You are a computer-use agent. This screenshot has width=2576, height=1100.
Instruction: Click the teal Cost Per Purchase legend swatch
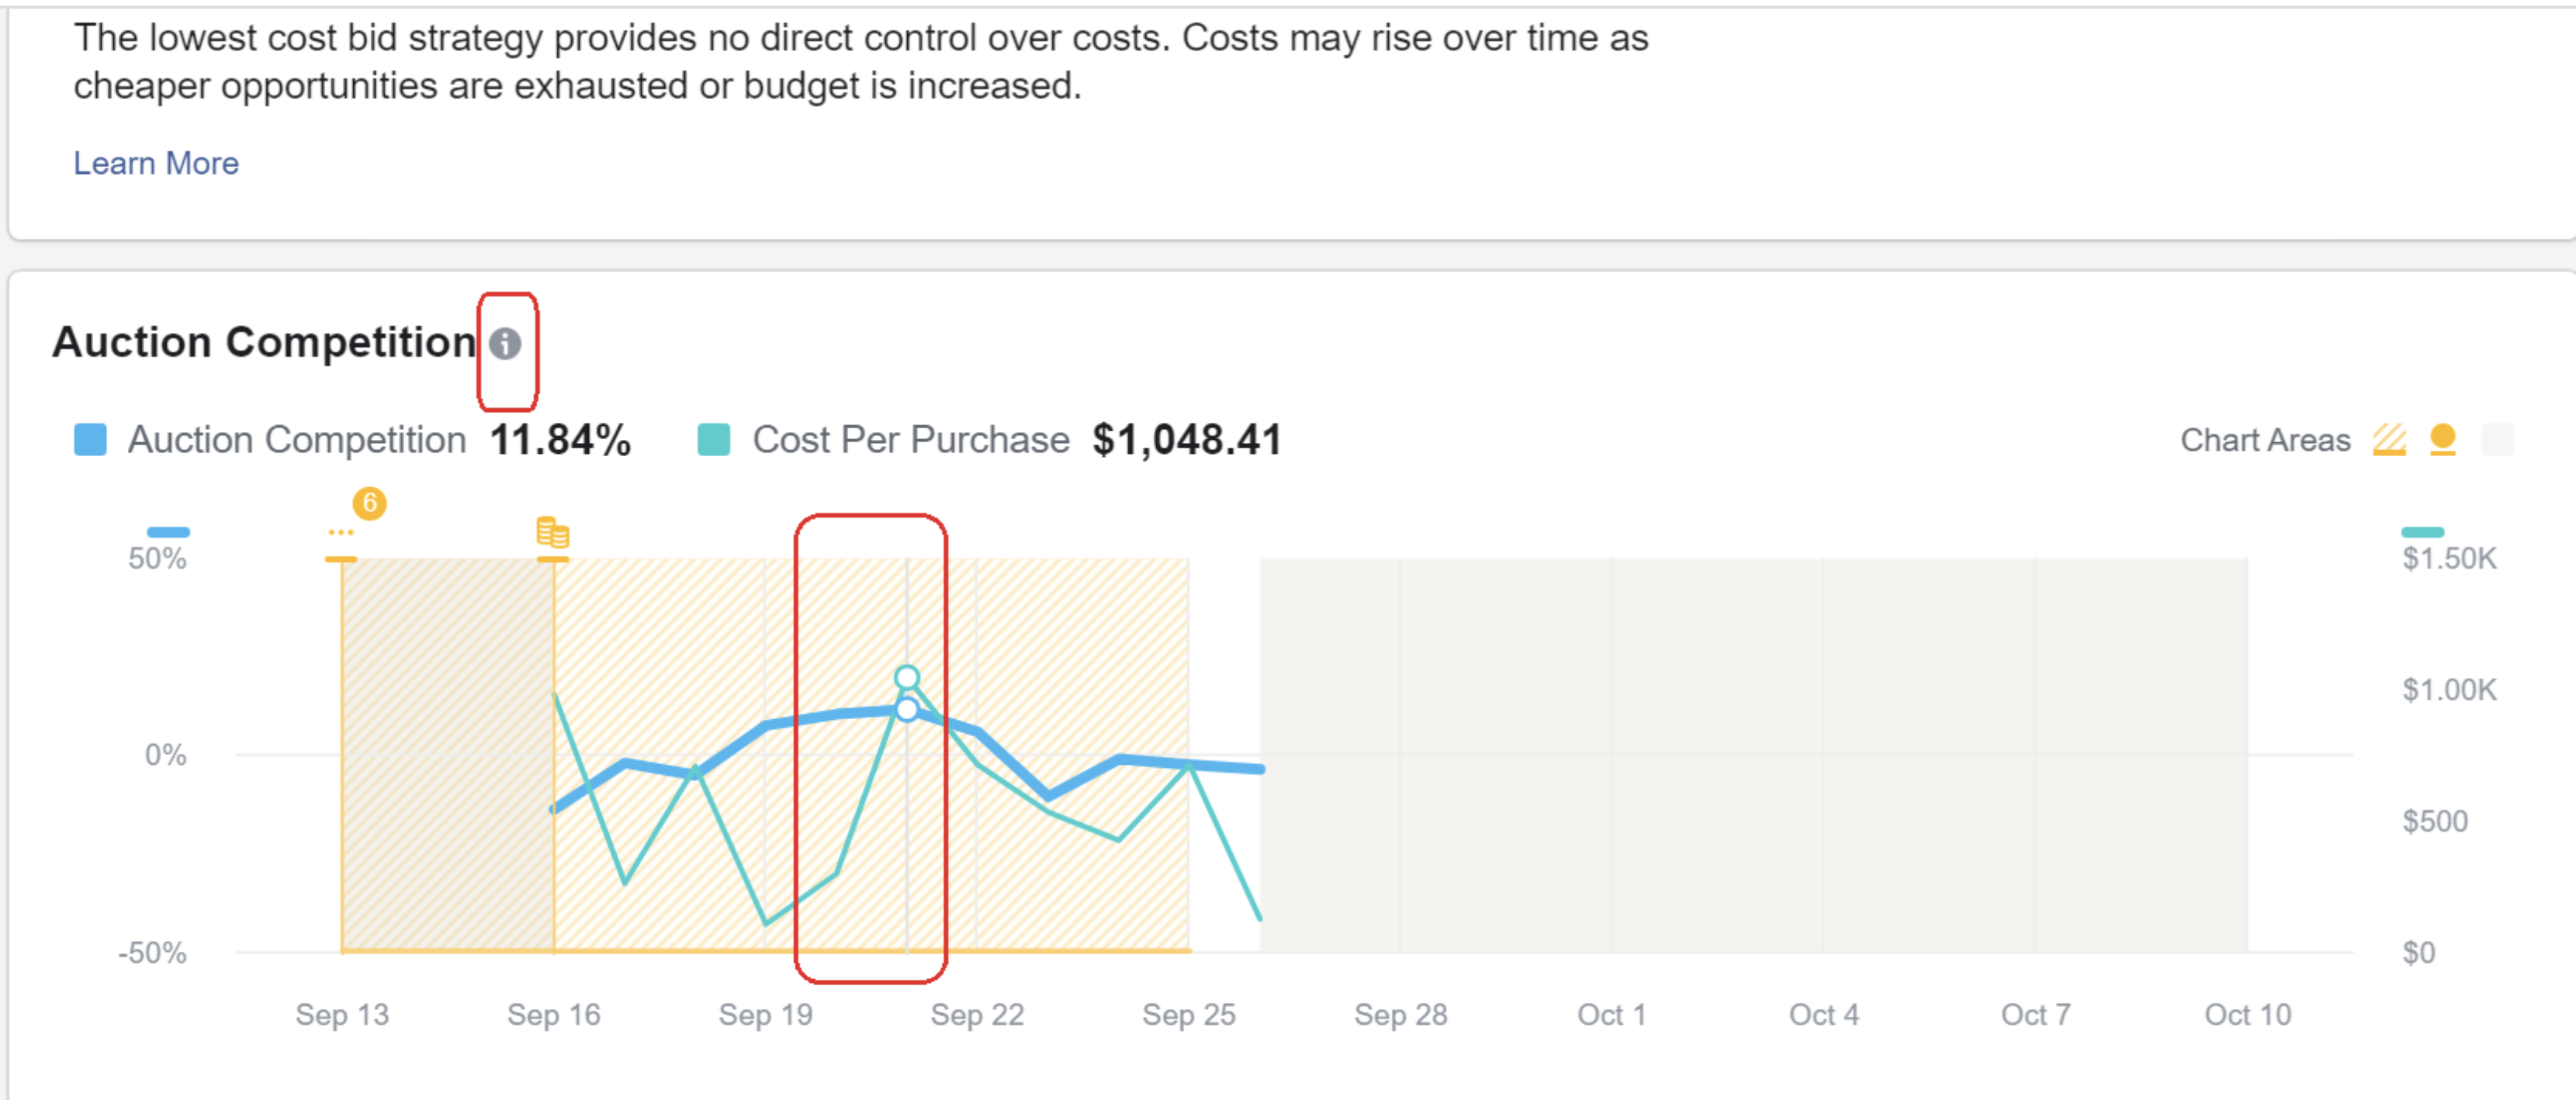(713, 440)
